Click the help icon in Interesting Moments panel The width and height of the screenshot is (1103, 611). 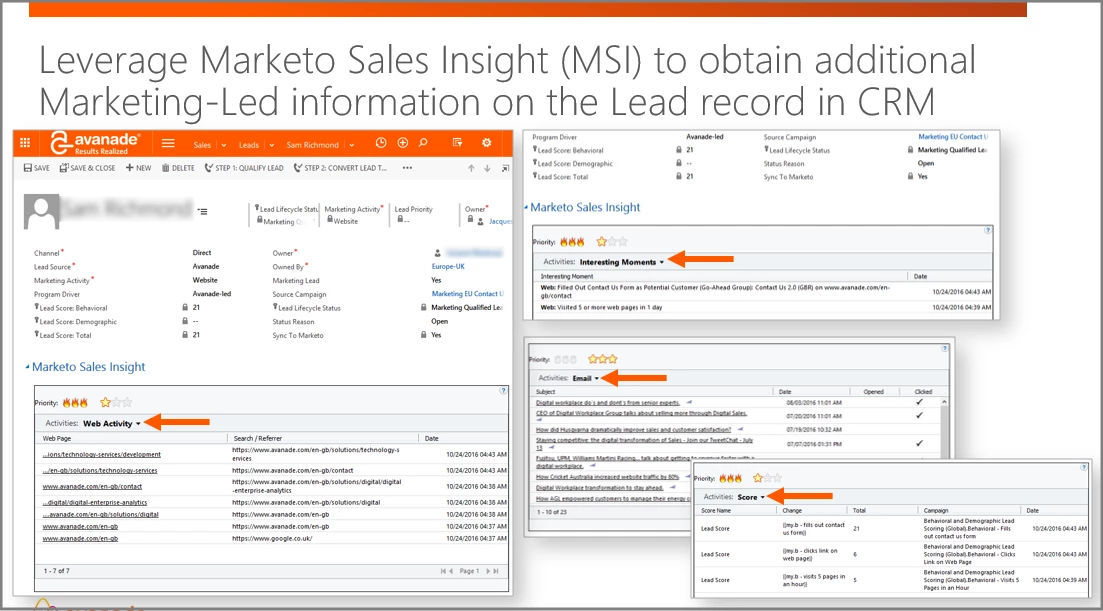pyautogui.click(x=988, y=231)
